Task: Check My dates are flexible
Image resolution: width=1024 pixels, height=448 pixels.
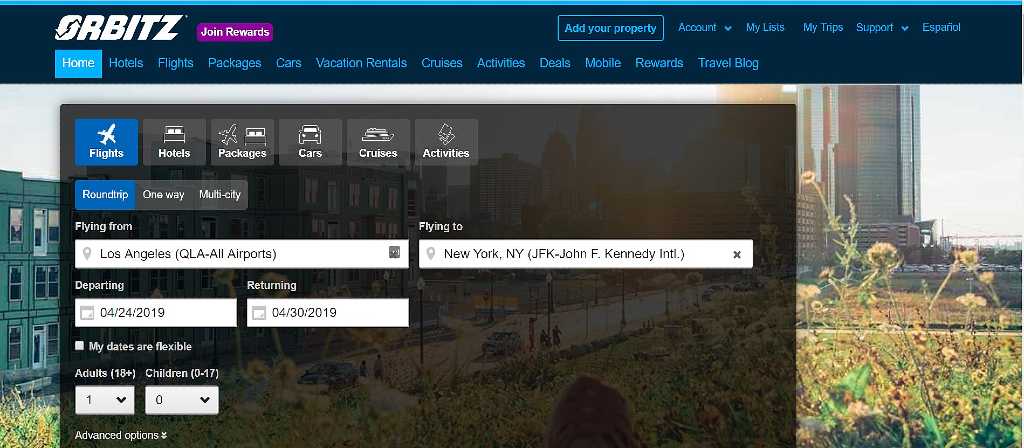Action: pos(80,345)
